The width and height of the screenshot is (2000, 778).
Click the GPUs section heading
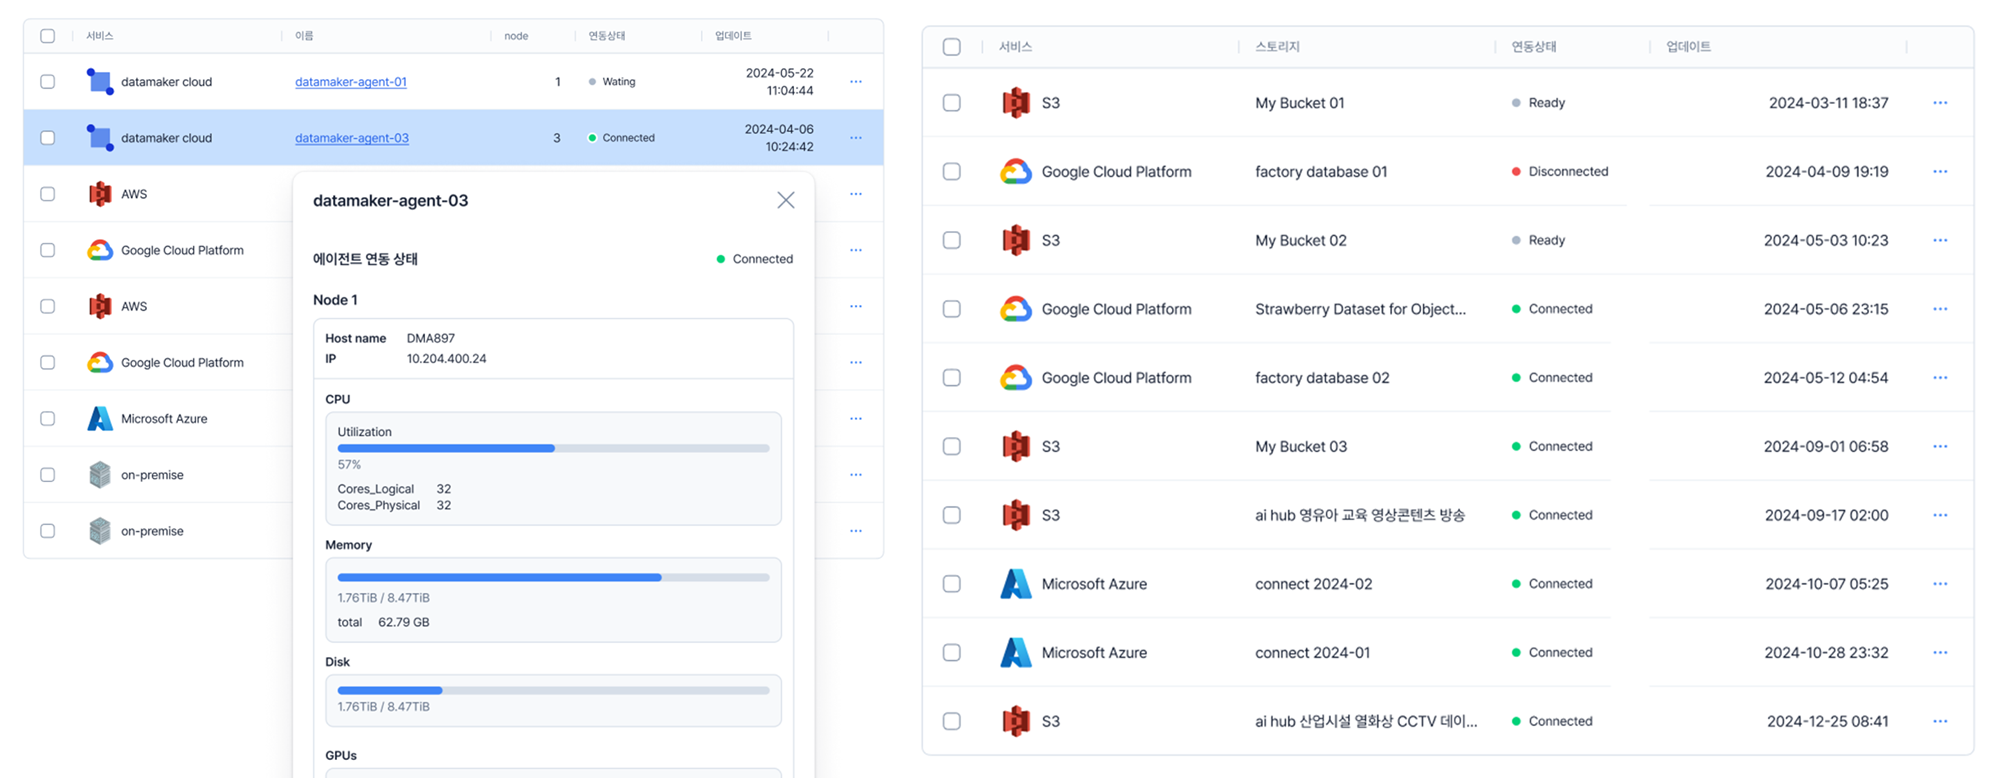pos(341,756)
